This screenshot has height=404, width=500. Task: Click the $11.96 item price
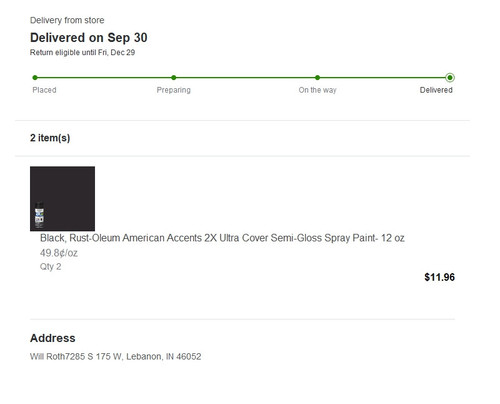[x=439, y=277]
